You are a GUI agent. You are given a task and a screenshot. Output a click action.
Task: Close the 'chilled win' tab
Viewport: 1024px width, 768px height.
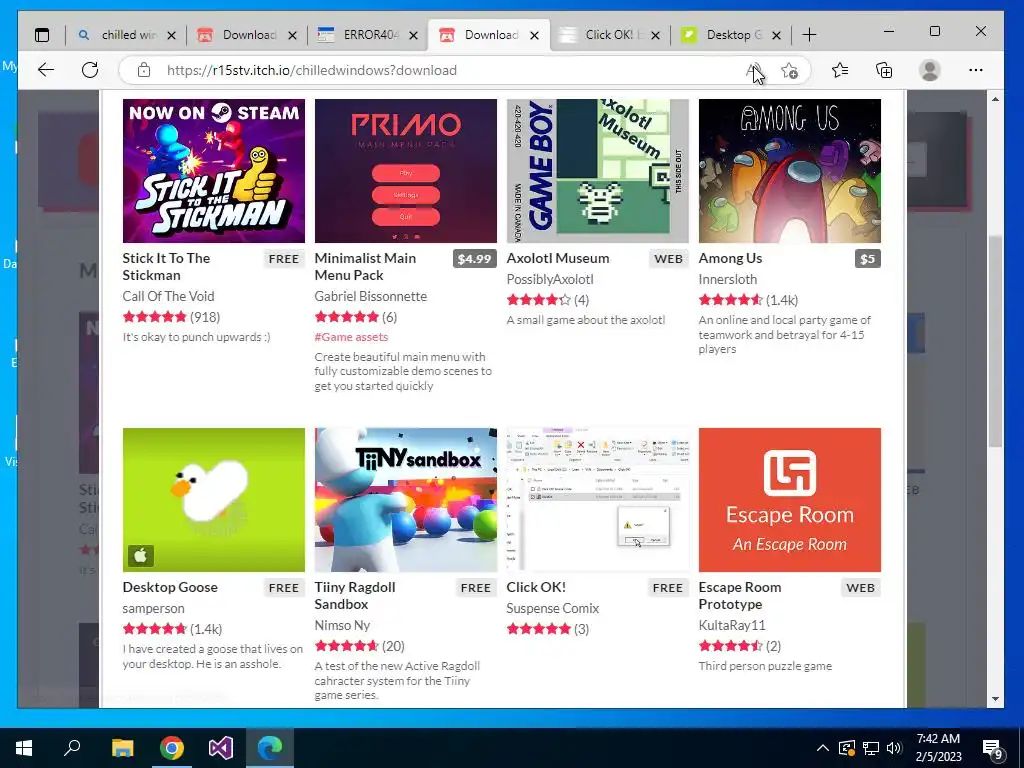[171, 35]
